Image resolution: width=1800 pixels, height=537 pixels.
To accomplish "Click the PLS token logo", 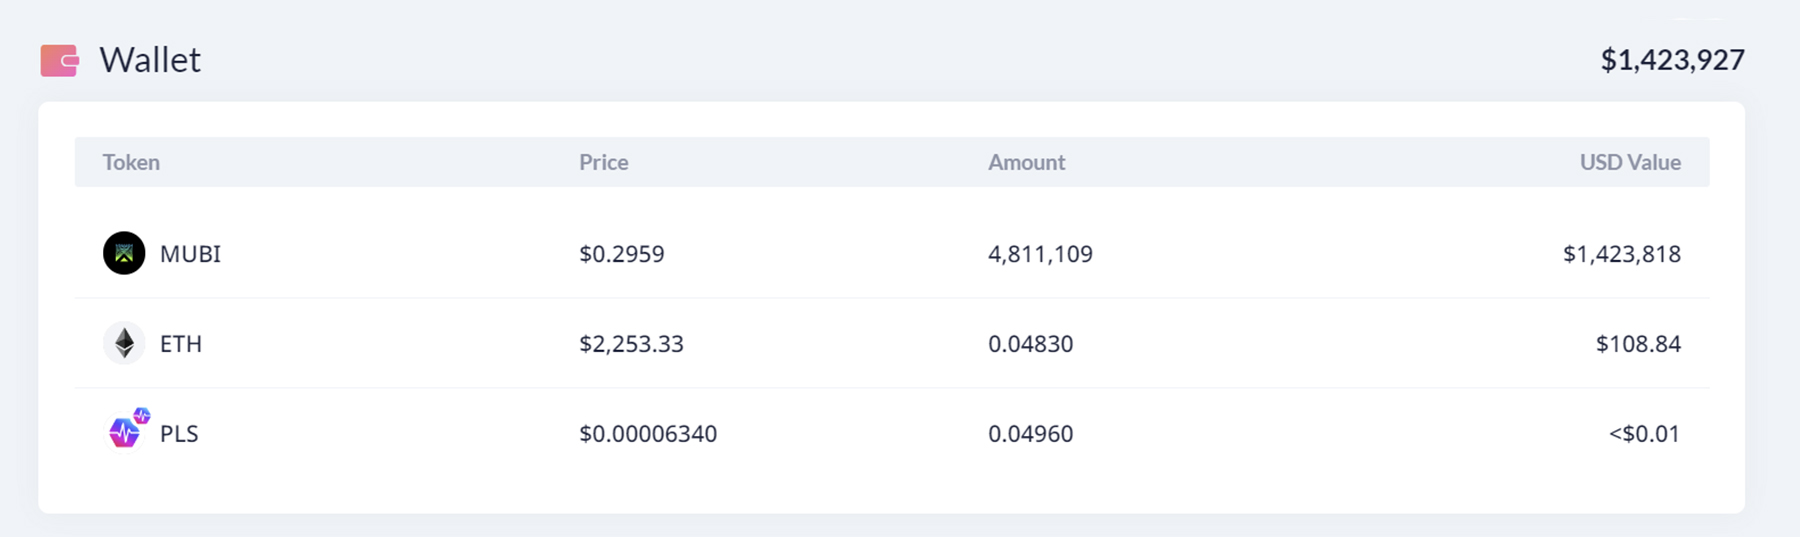I will pos(123,434).
